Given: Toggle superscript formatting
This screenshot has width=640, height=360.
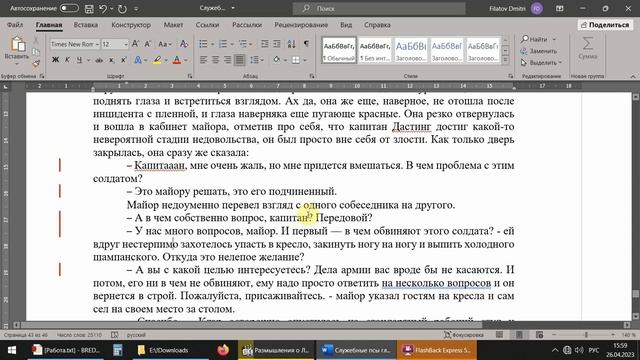Looking at the screenshot, I should tap(123, 60).
